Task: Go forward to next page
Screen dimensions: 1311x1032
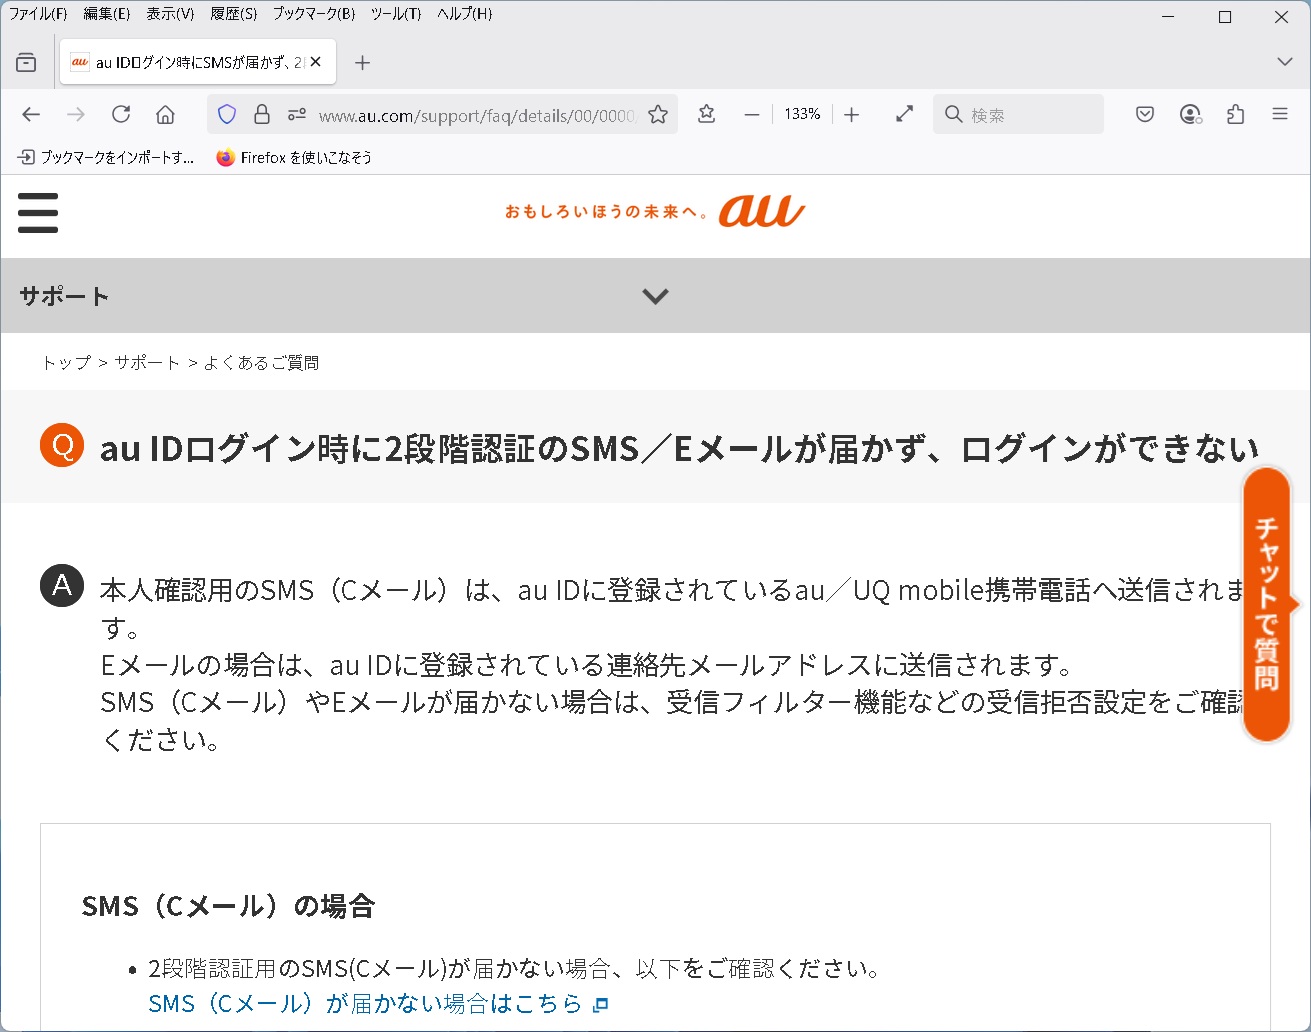Action: [x=76, y=115]
